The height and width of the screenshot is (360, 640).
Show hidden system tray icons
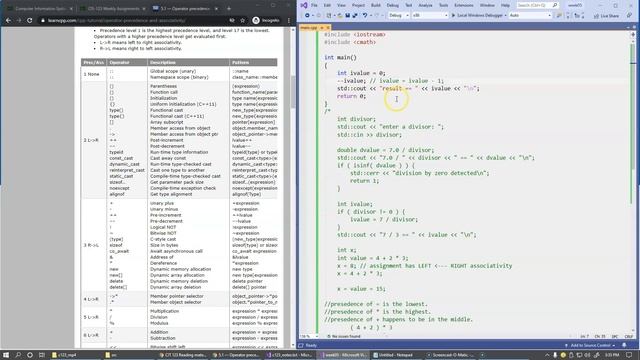point(547,355)
